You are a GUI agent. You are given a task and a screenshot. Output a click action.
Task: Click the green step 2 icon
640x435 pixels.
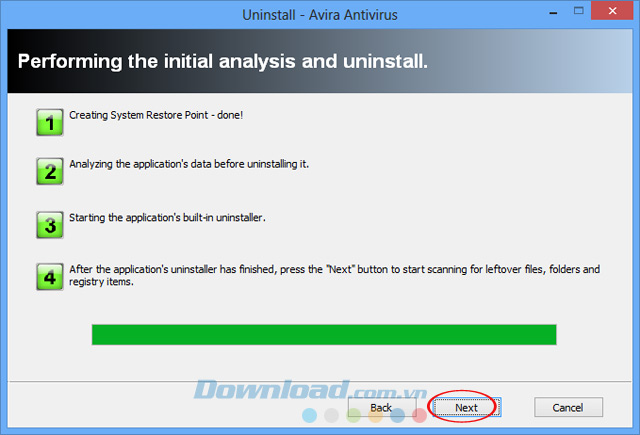coord(50,171)
